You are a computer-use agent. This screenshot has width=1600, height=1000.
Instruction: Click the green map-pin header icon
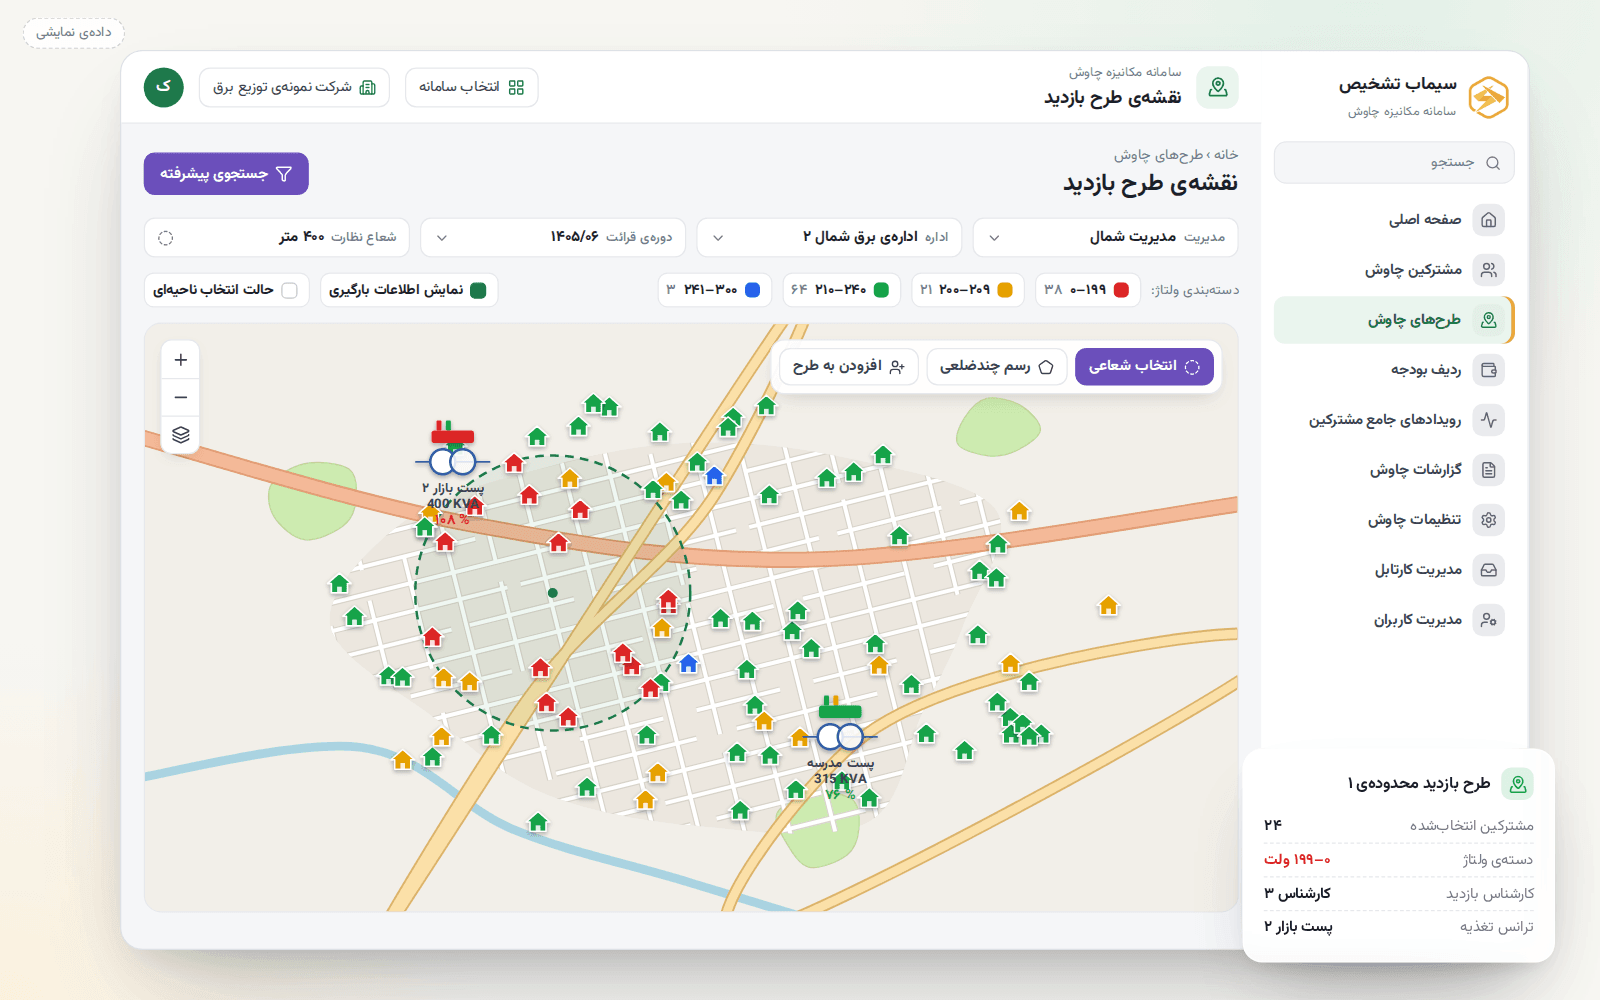click(1218, 88)
